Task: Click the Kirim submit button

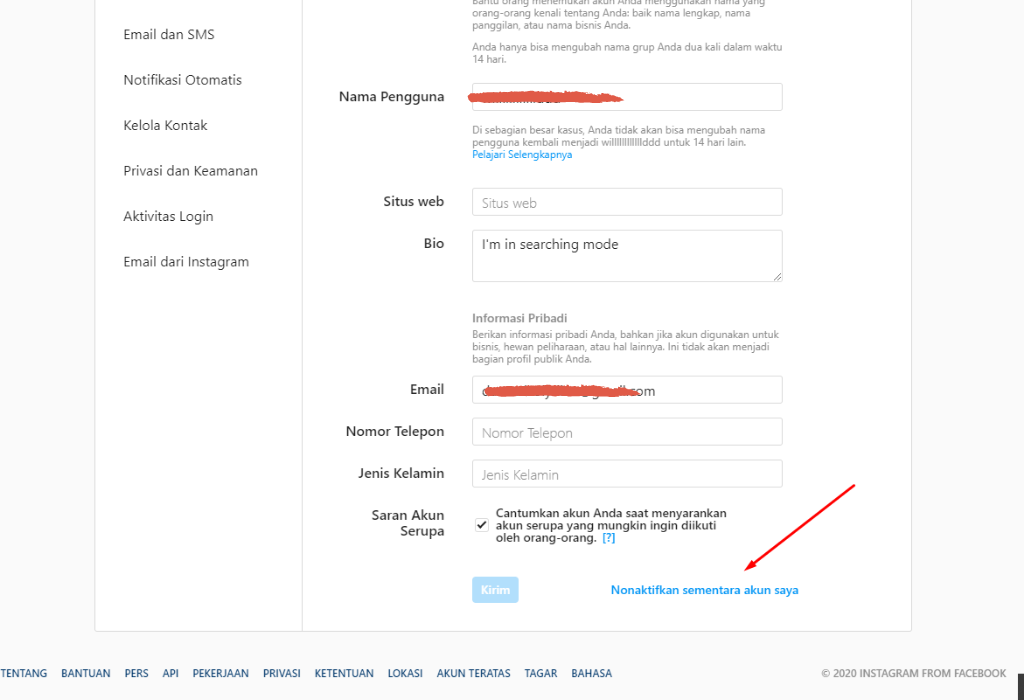Action: point(495,590)
